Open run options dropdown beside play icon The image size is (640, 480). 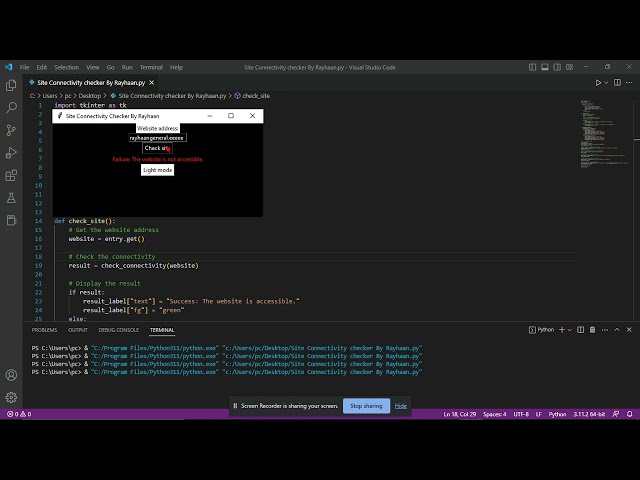tap(606, 82)
